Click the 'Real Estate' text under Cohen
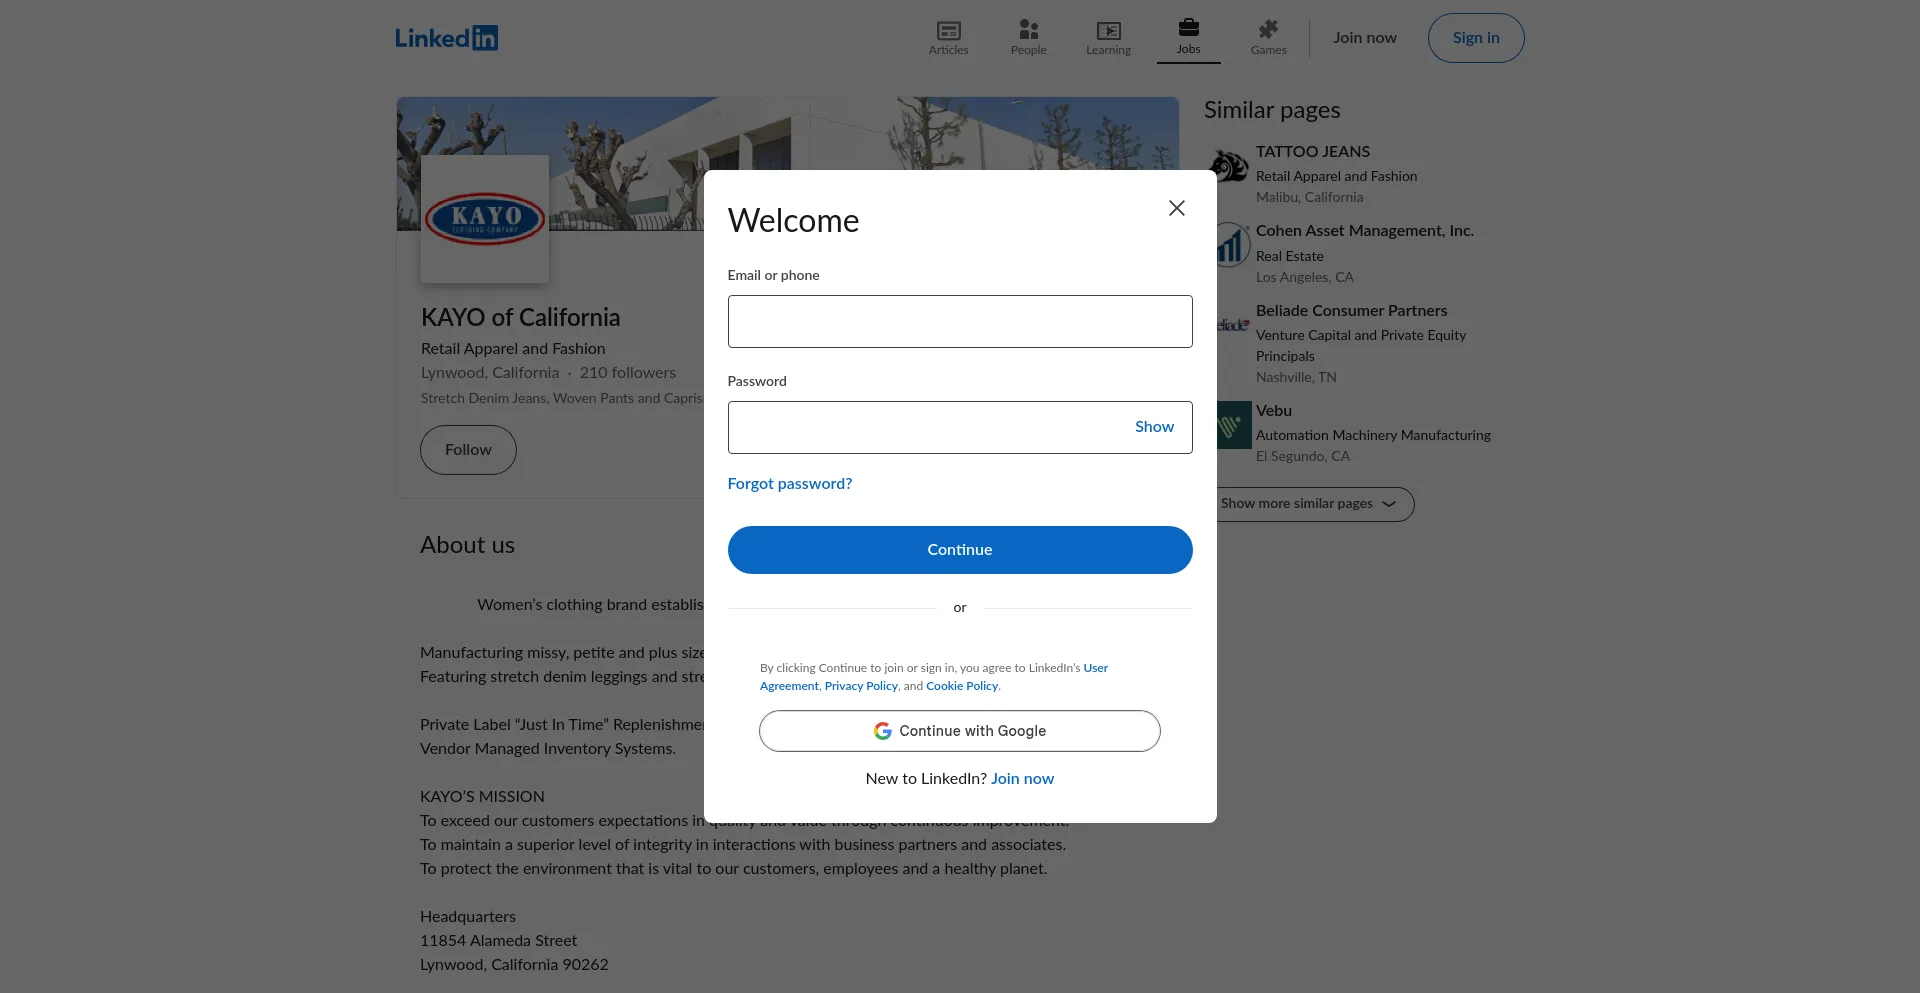The height and width of the screenshot is (993, 1920). tap(1289, 257)
